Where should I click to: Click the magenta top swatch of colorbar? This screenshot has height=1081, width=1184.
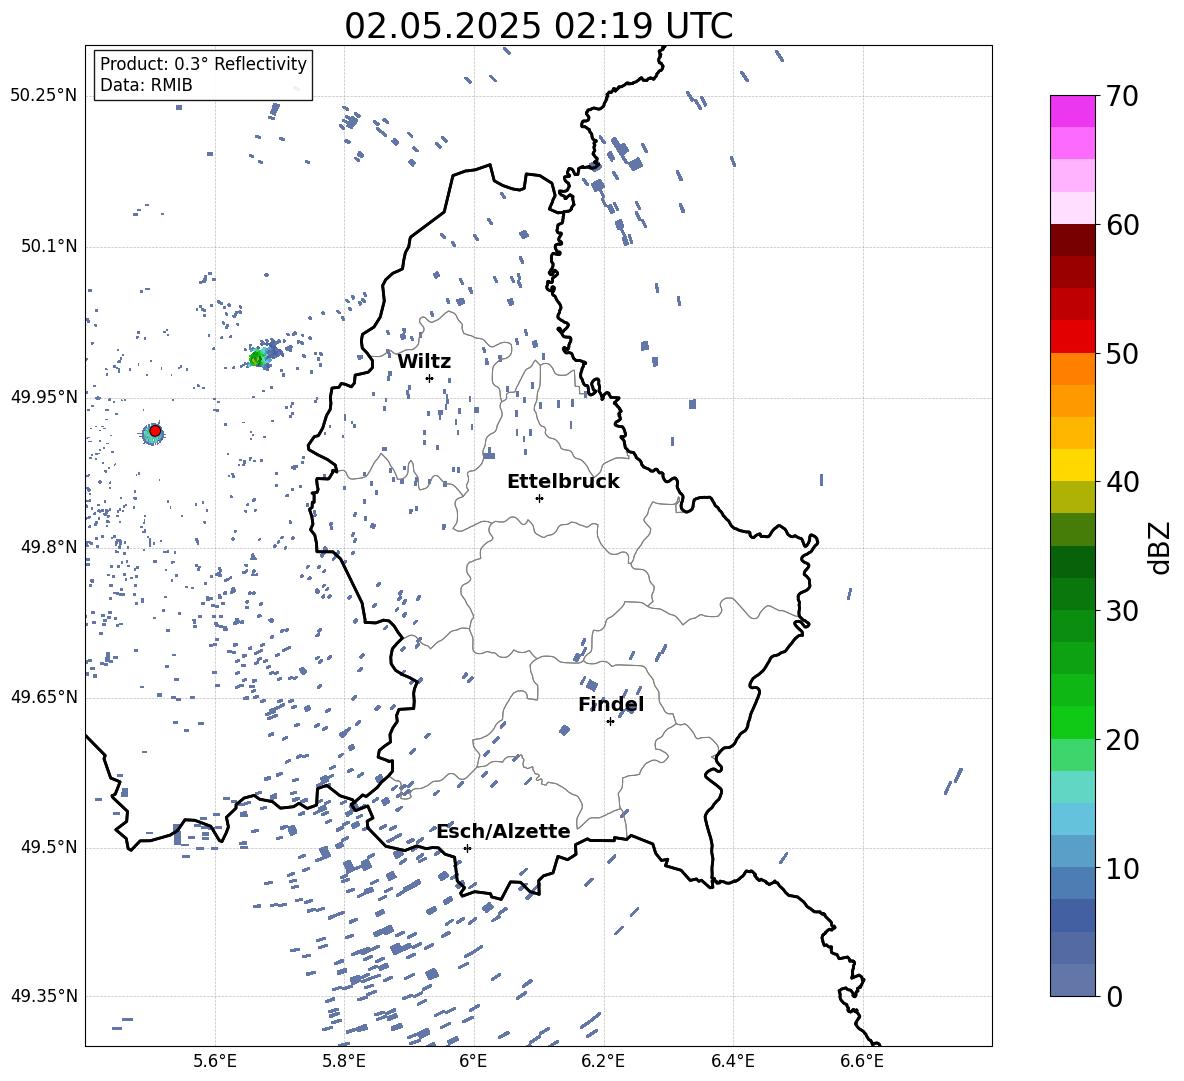point(1072,112)
